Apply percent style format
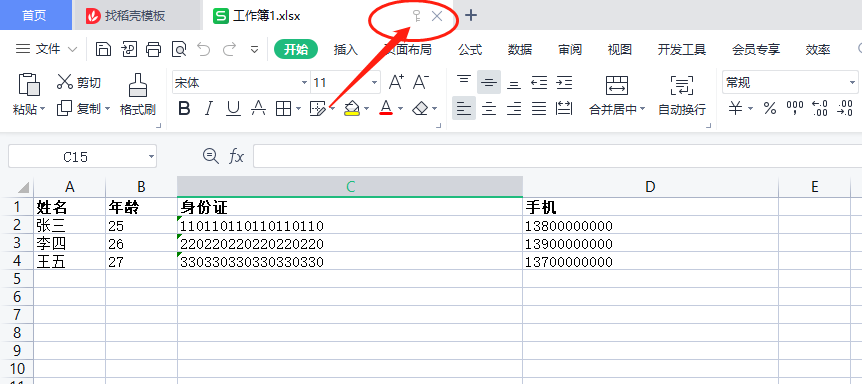The width and height of the screenshot is (862, 384). tap(770, 108)
